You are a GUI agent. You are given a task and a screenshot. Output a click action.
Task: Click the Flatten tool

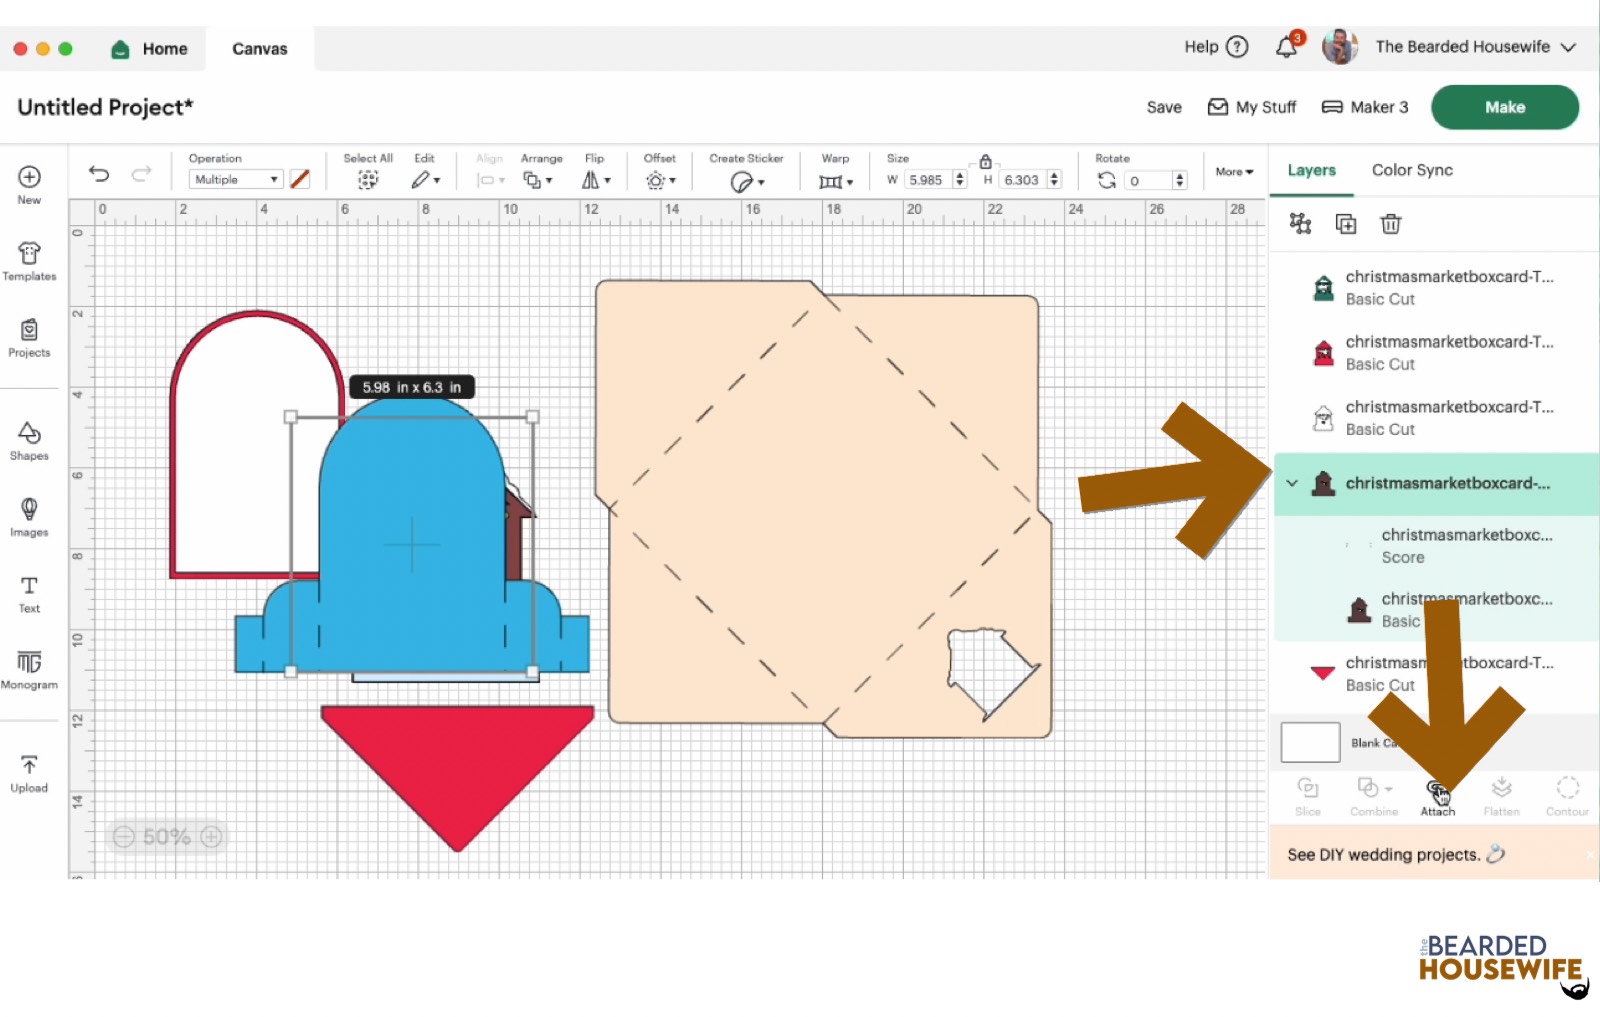[1501, 796]
